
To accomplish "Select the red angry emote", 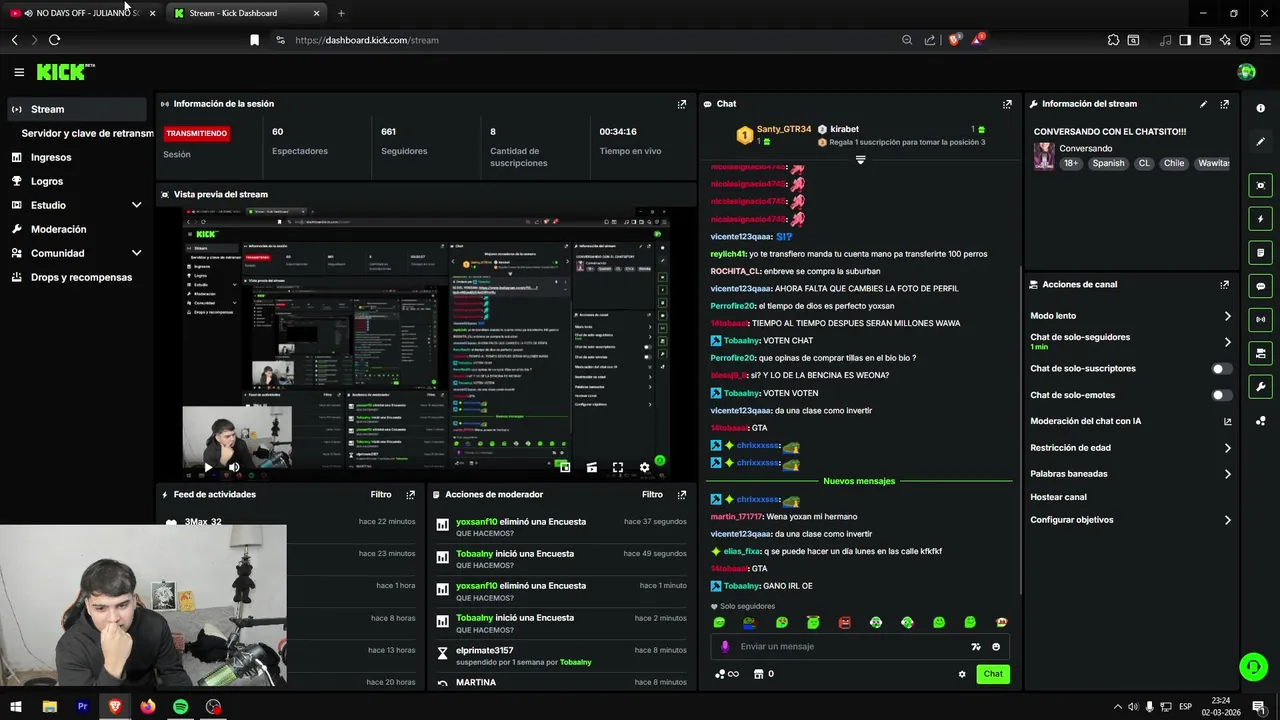I will coord(844,623).
